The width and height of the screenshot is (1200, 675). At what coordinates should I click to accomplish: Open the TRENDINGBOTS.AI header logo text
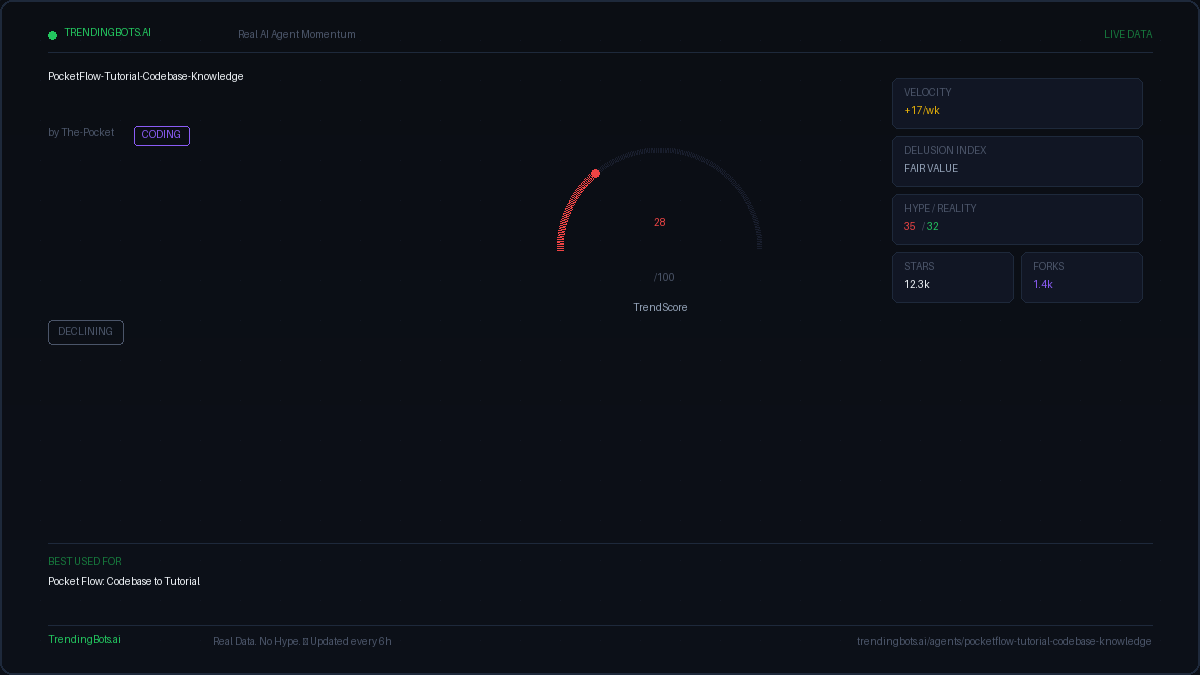[x=107, y=32]
